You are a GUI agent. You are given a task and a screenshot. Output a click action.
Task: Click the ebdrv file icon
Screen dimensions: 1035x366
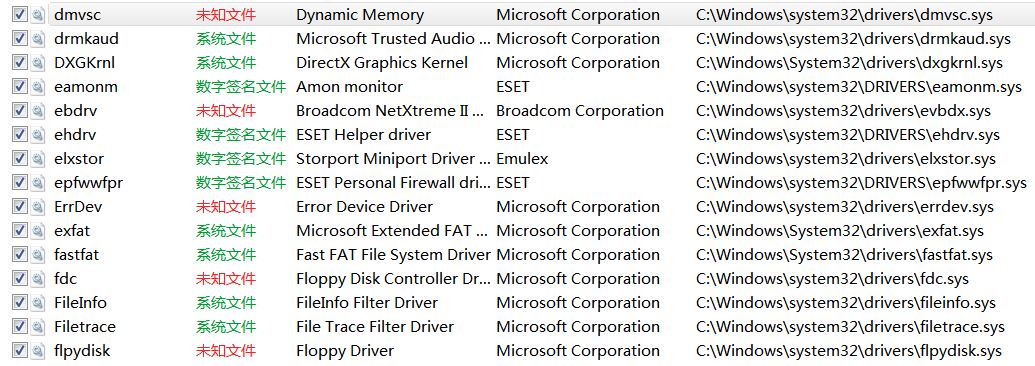[x=39, y=111]
